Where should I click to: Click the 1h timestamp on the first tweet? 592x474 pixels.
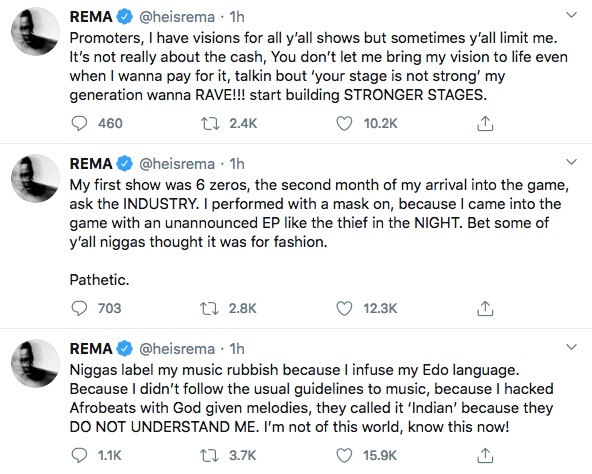click(237, 17)
